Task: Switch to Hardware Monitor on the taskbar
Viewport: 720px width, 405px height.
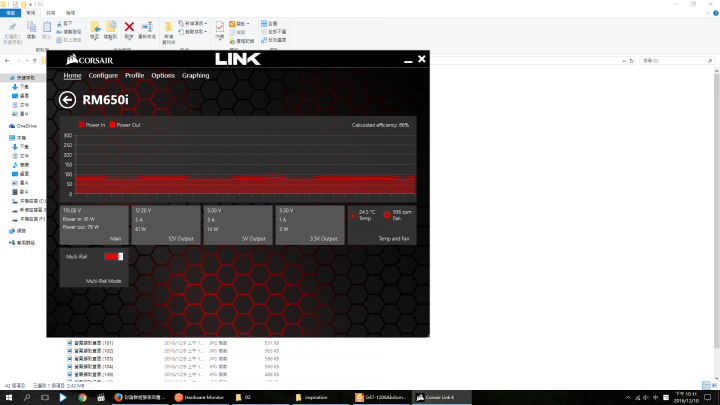Action: click(200, 397)
